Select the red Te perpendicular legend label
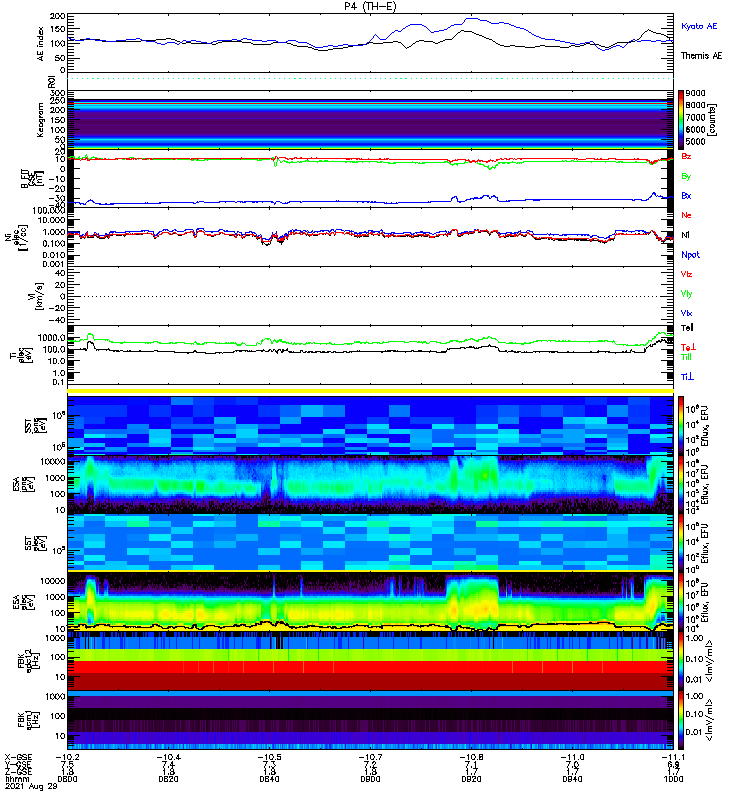This screenshot has height=800, width=750. pyautogui.click(x=688, y=347)
